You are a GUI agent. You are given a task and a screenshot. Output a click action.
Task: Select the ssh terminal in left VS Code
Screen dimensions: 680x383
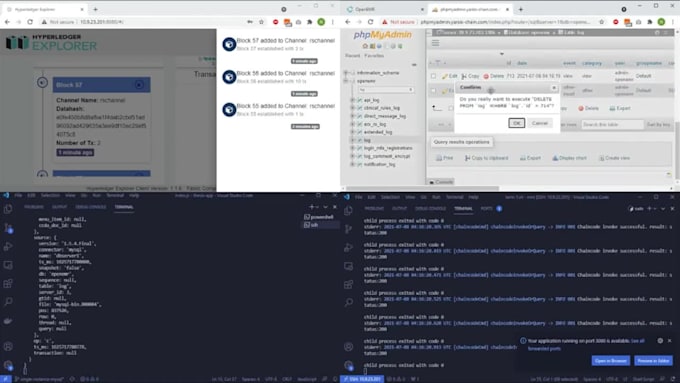(312, 225)
